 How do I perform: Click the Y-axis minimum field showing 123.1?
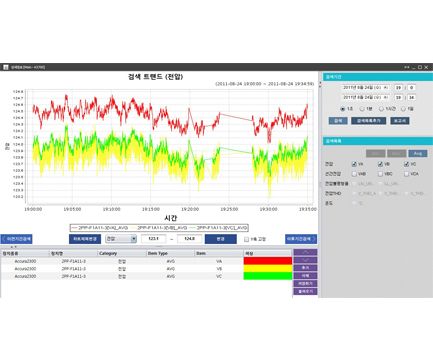point(153,239)
